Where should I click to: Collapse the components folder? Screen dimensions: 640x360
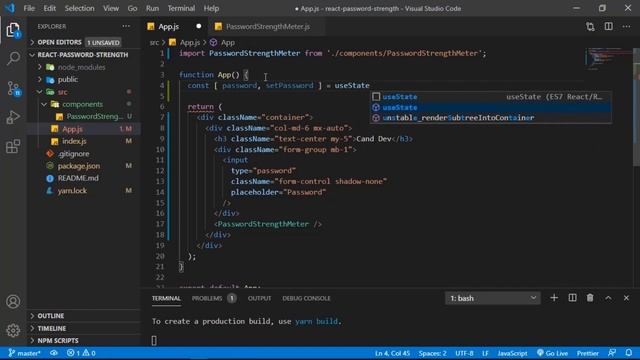pyautogui.click(x=84, y=104)
